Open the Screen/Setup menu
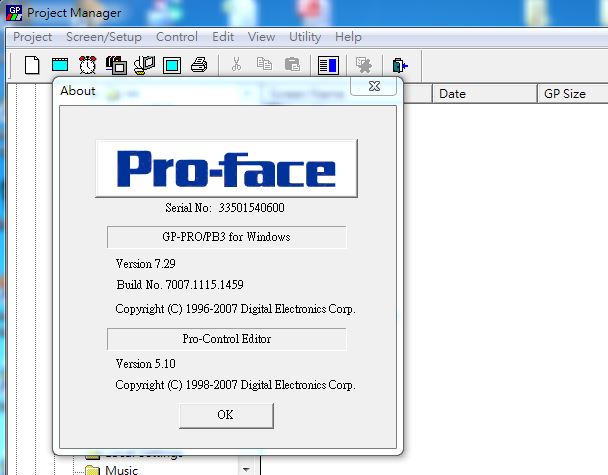The image size is (608, 475). click(x=103, y=37)
